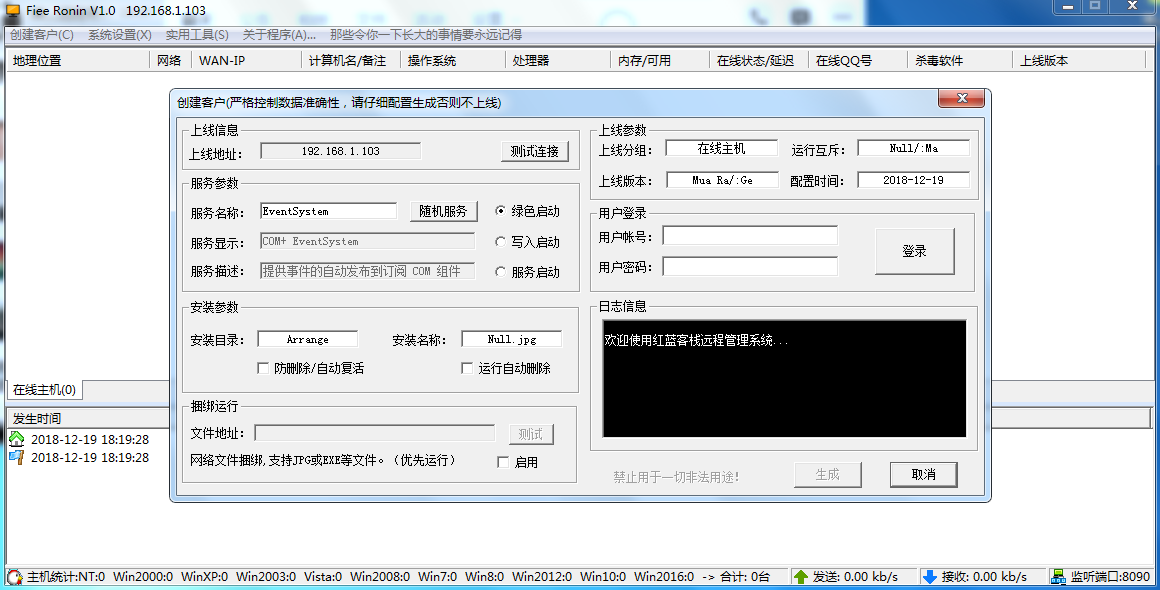Click the 网络 column header
Screen dimensions: 1160x590
(170, 61)
